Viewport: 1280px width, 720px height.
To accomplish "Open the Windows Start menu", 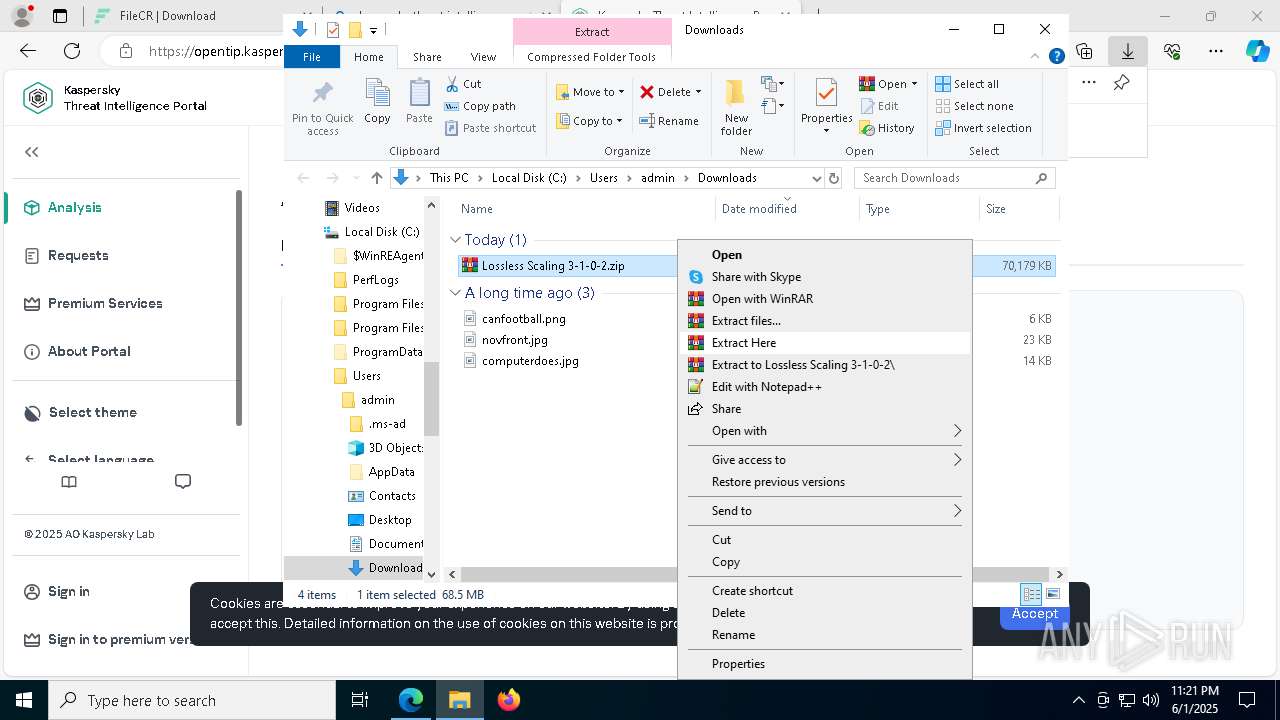I will (24, 700).
